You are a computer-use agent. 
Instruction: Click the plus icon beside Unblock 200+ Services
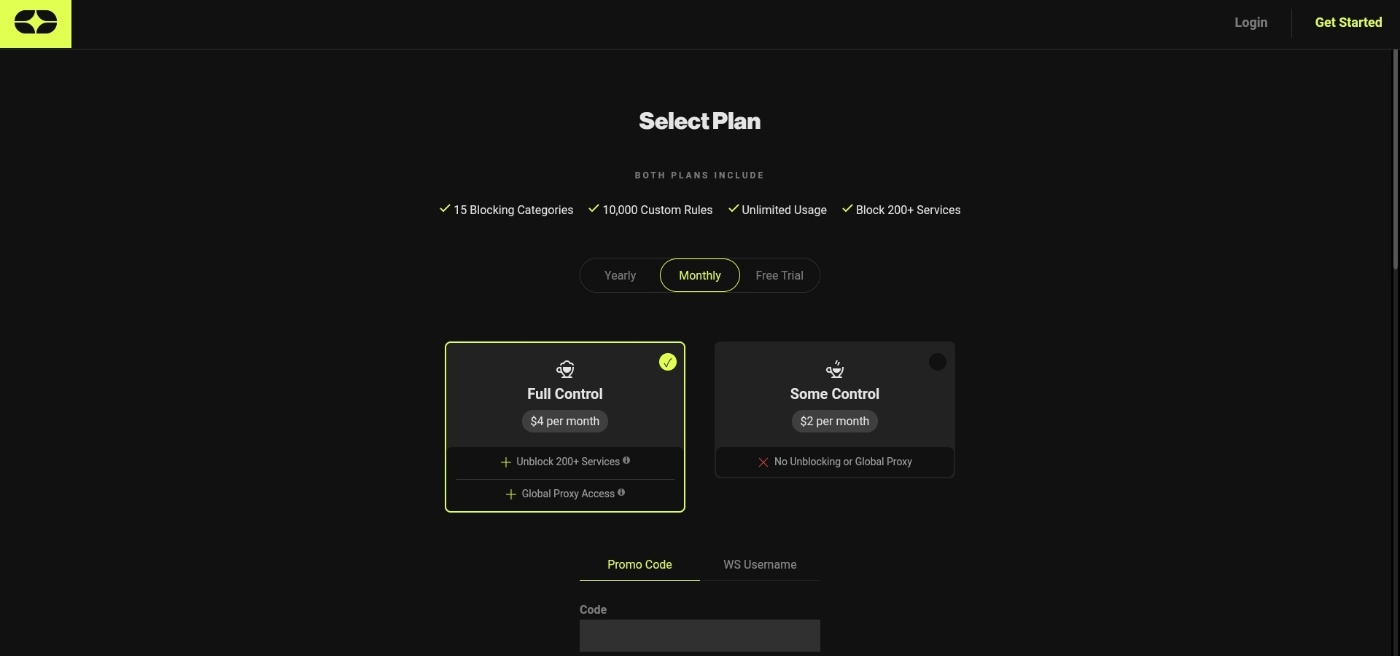coord(506,462)
